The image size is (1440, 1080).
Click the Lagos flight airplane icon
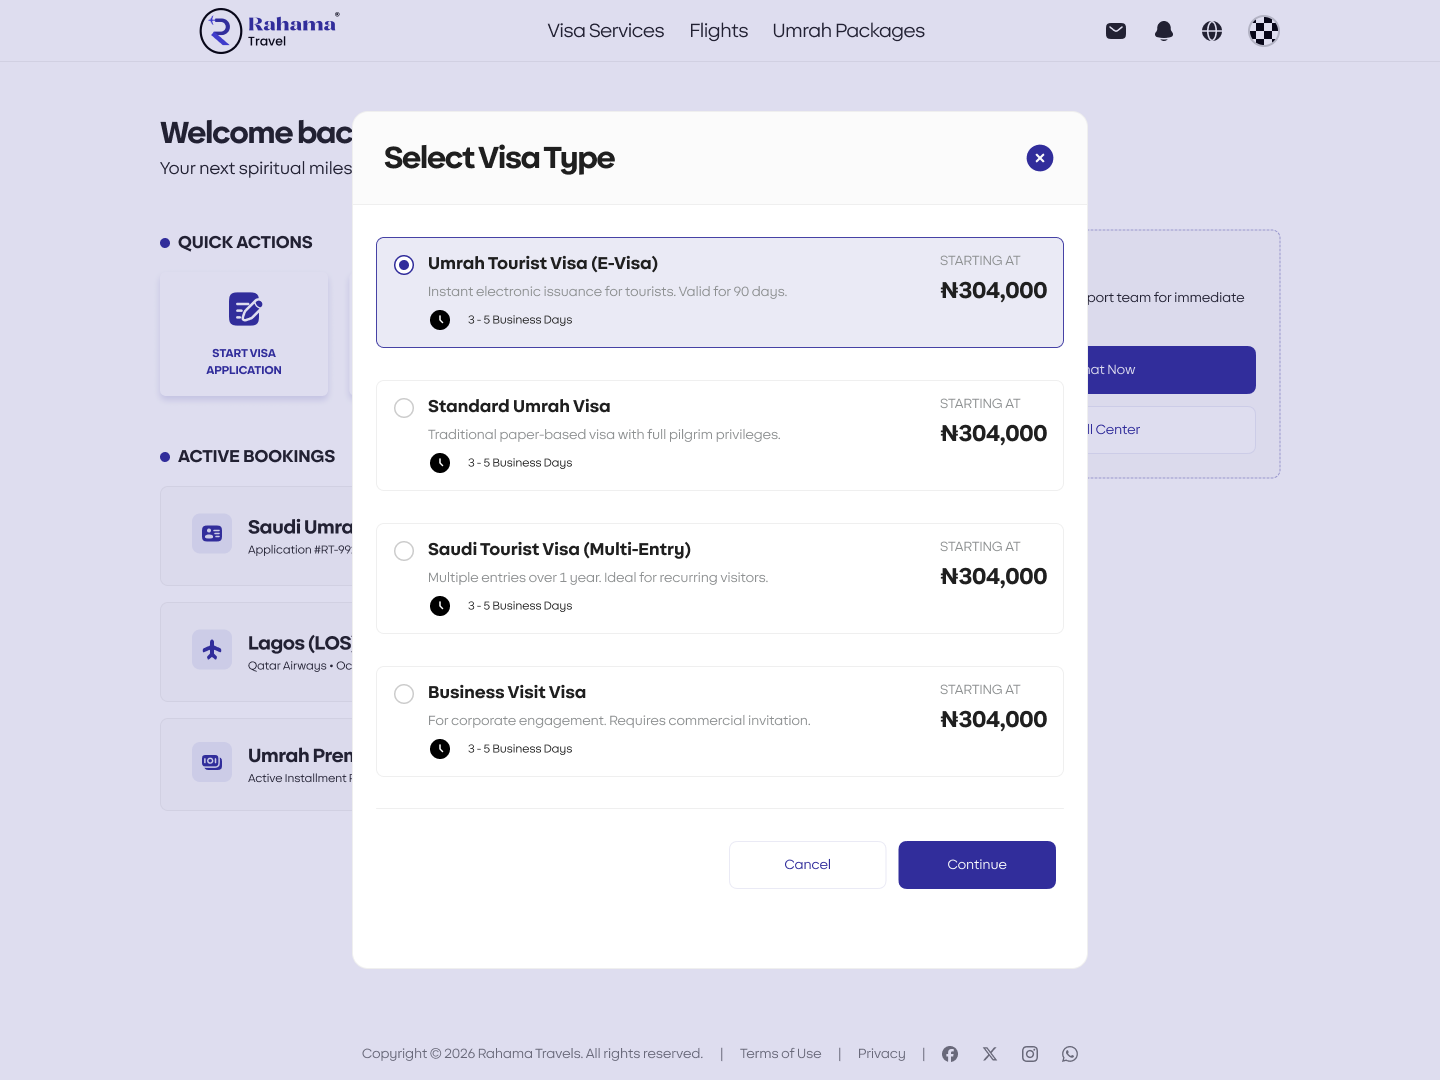212,650
